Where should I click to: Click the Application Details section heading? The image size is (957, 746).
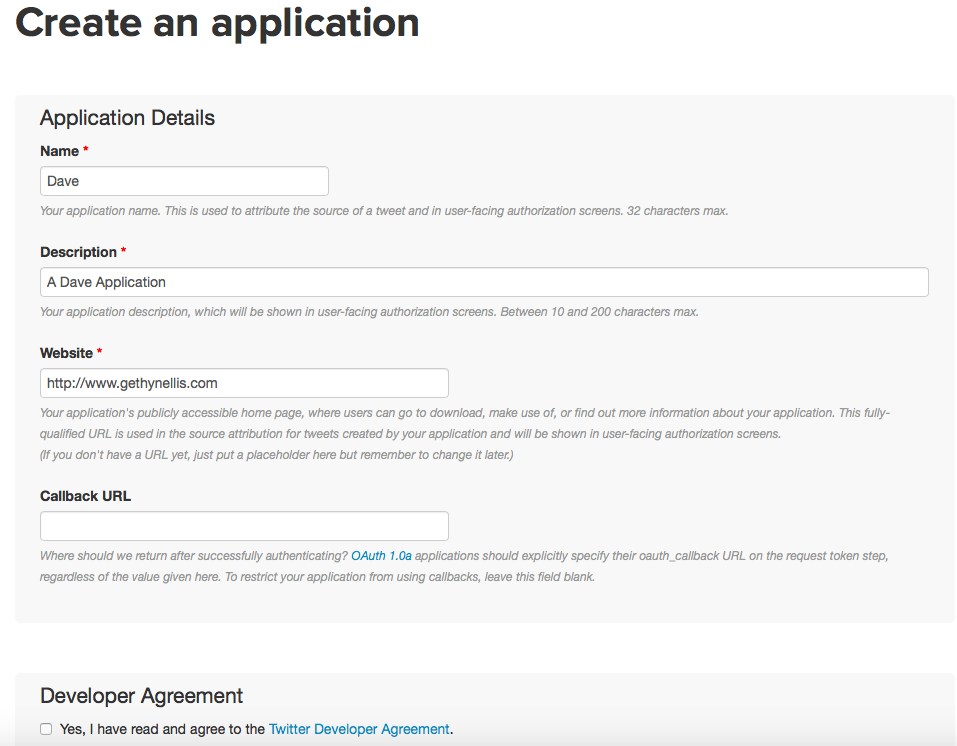[127, 118]
